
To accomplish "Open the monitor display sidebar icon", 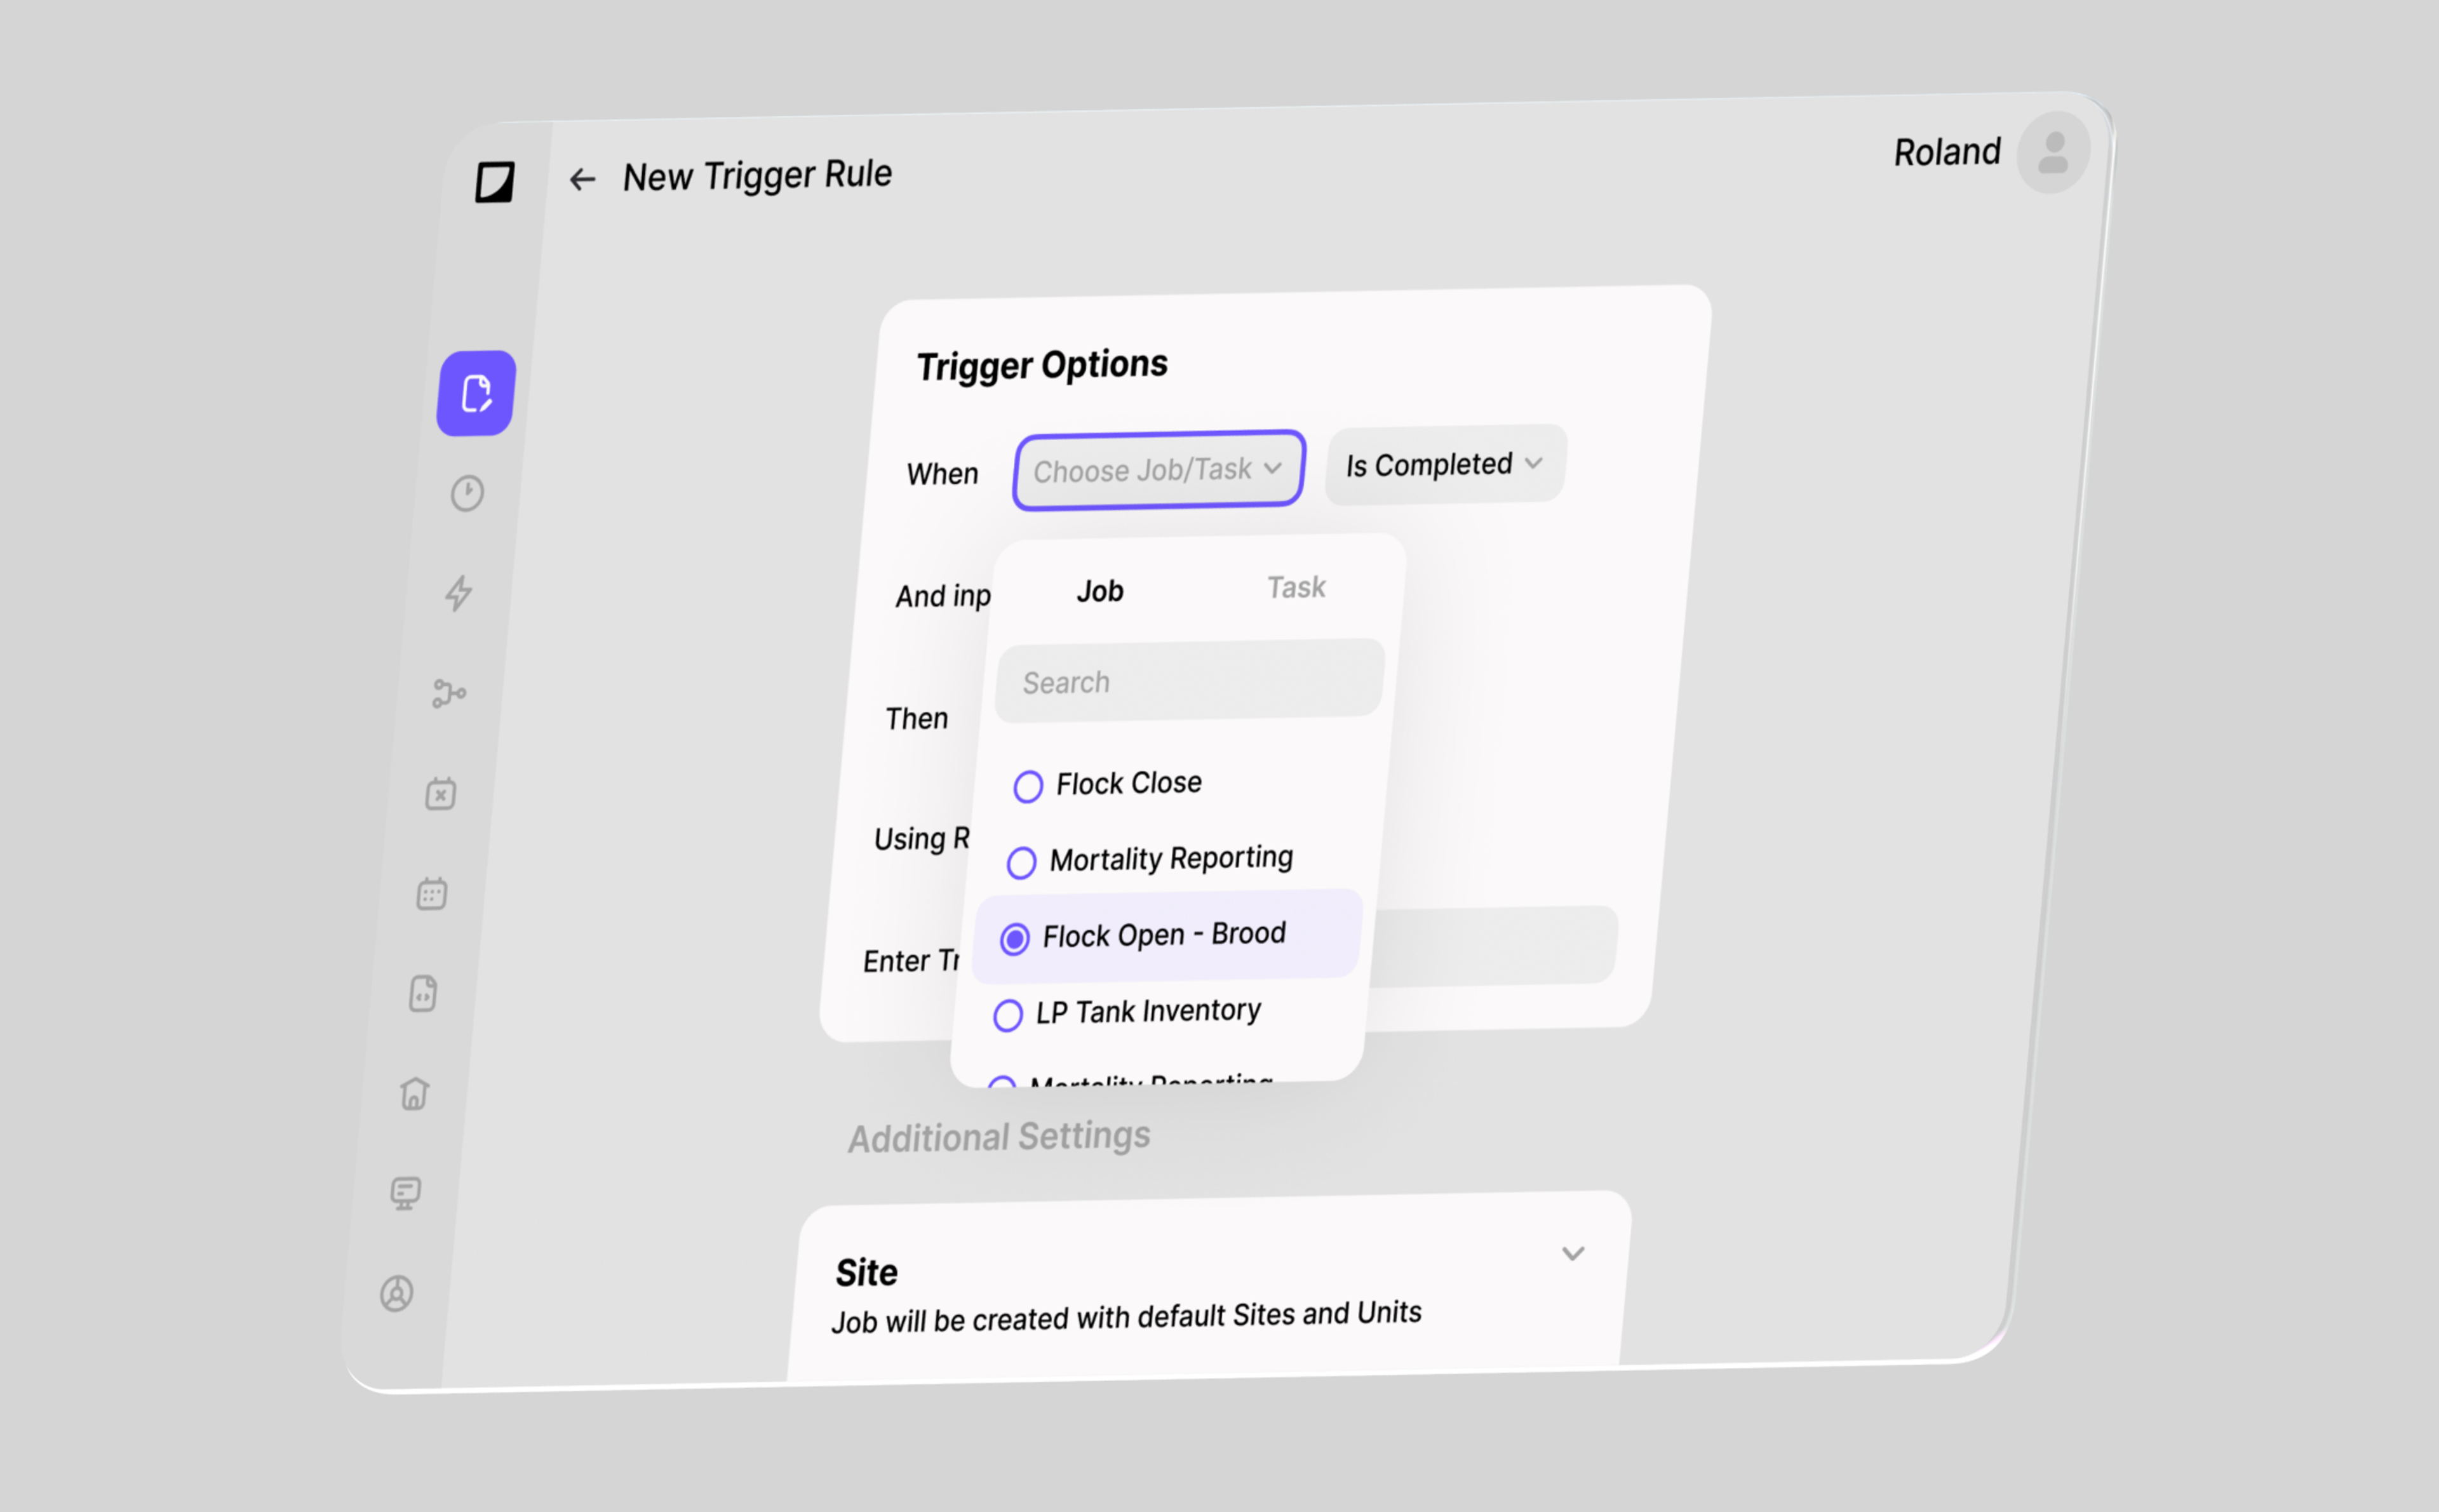I will click(405, 1193).
